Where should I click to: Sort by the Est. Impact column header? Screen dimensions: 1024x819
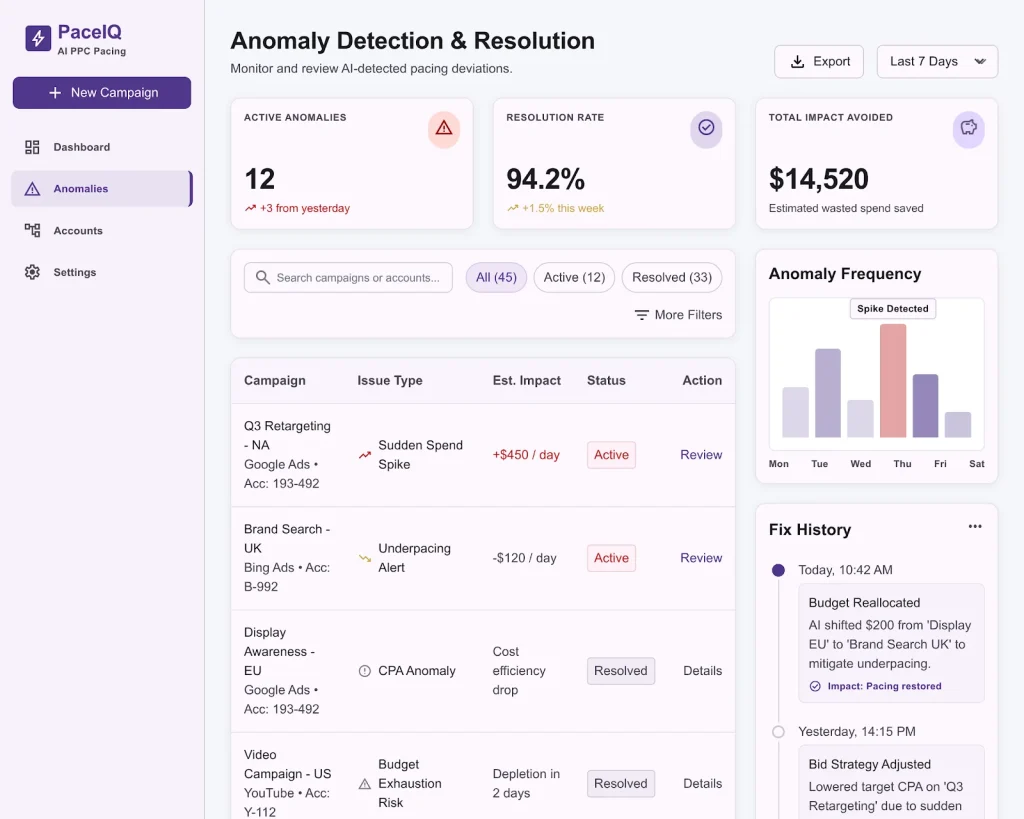pos(526,380)
